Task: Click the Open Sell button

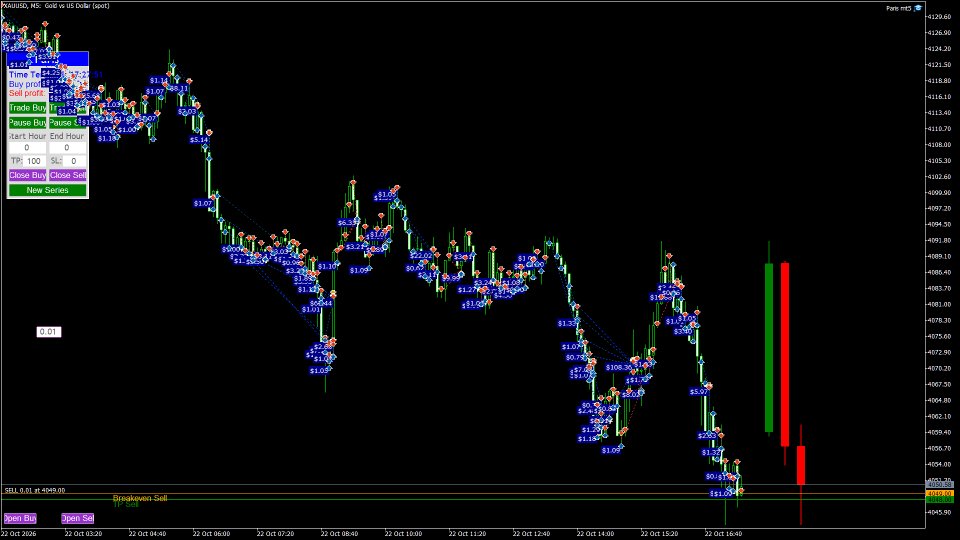Action: click(77, 519)
